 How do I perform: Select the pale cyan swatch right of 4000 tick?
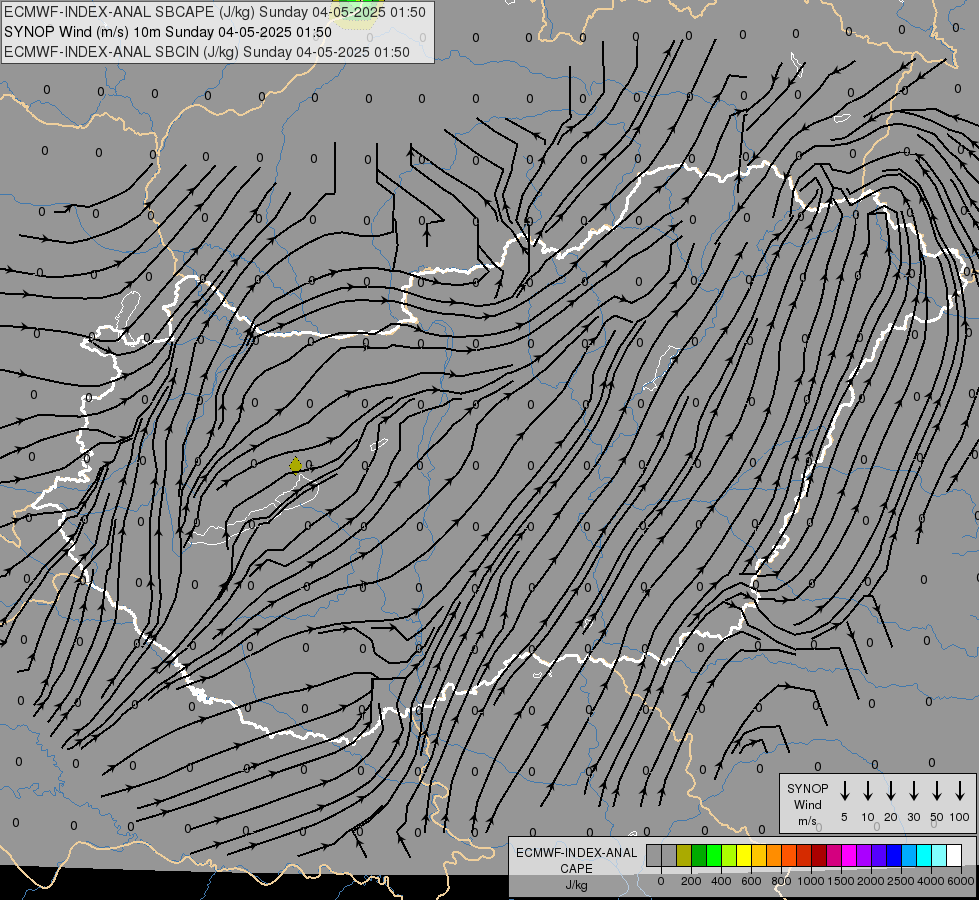tap(940, 855)
